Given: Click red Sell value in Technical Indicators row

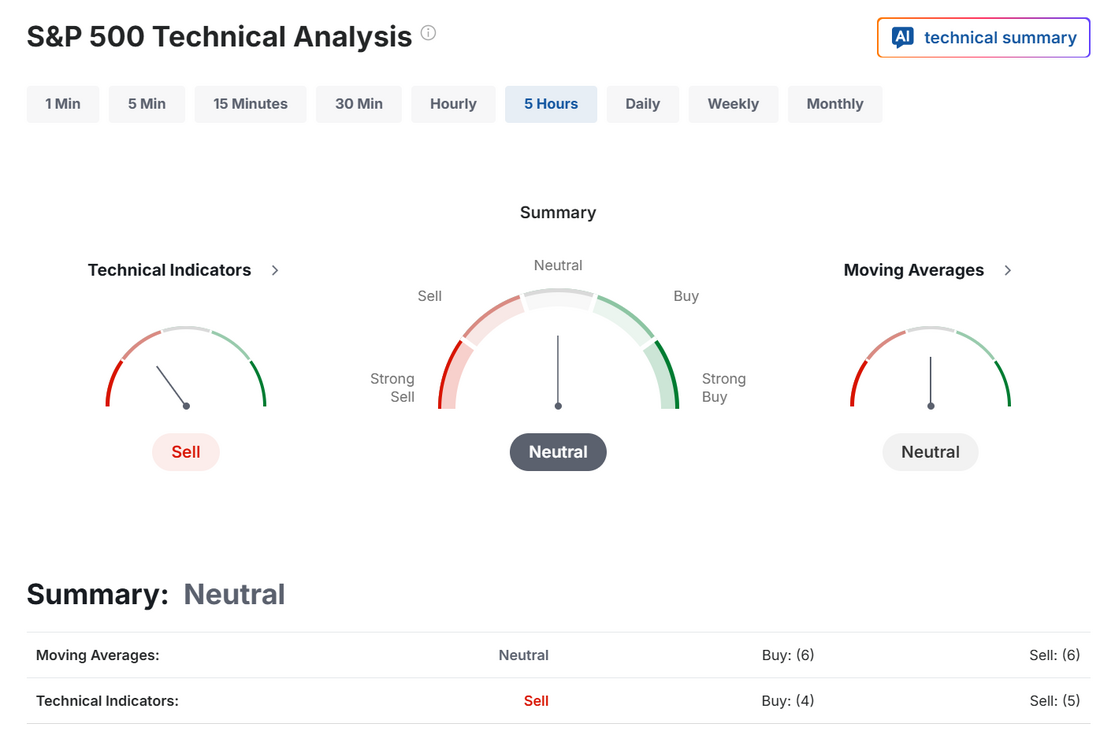Looking at the screenshot, I should tap(536, 701).
